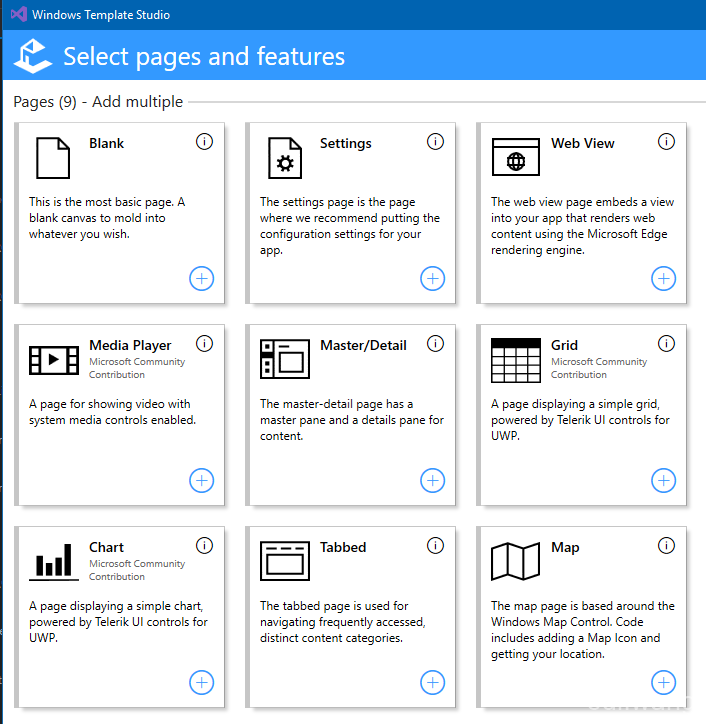Click the Media Player filmstrip thumbnail
The width and height of the screenshot is (706, 724).
(x=54, y=360)
